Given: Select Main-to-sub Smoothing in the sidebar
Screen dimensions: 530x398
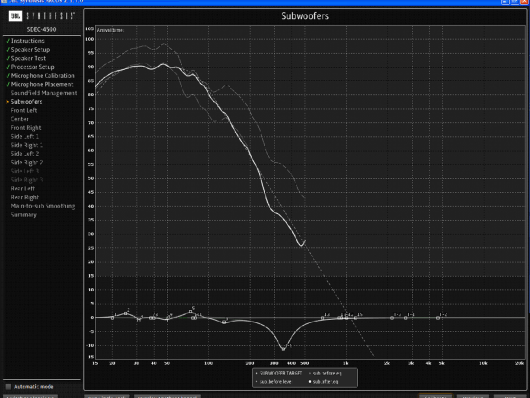Looking at the screenshot, I should (43, 206).
